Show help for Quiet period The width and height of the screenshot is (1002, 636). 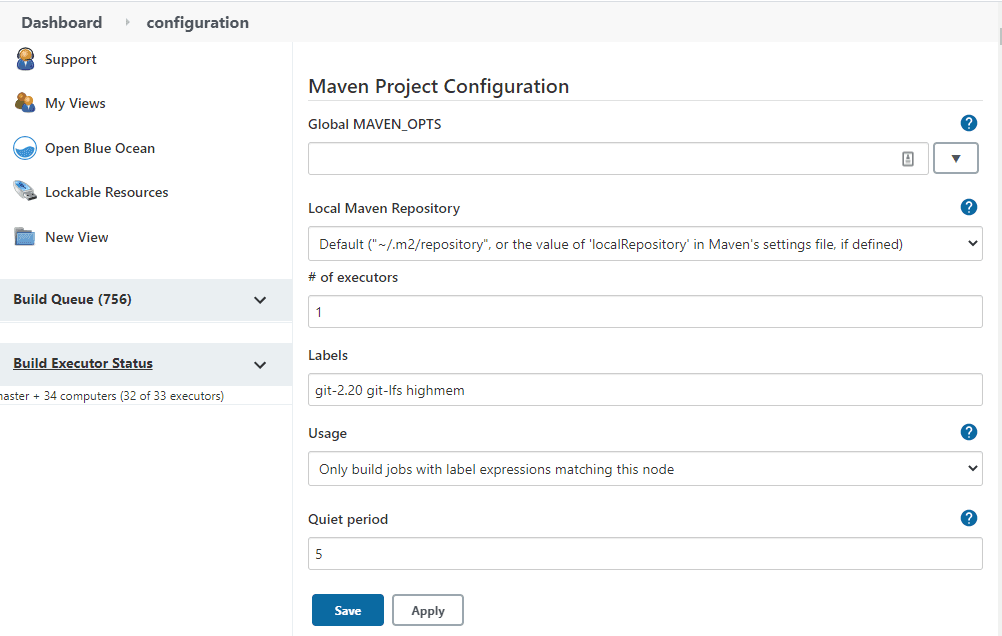(968, 518)
